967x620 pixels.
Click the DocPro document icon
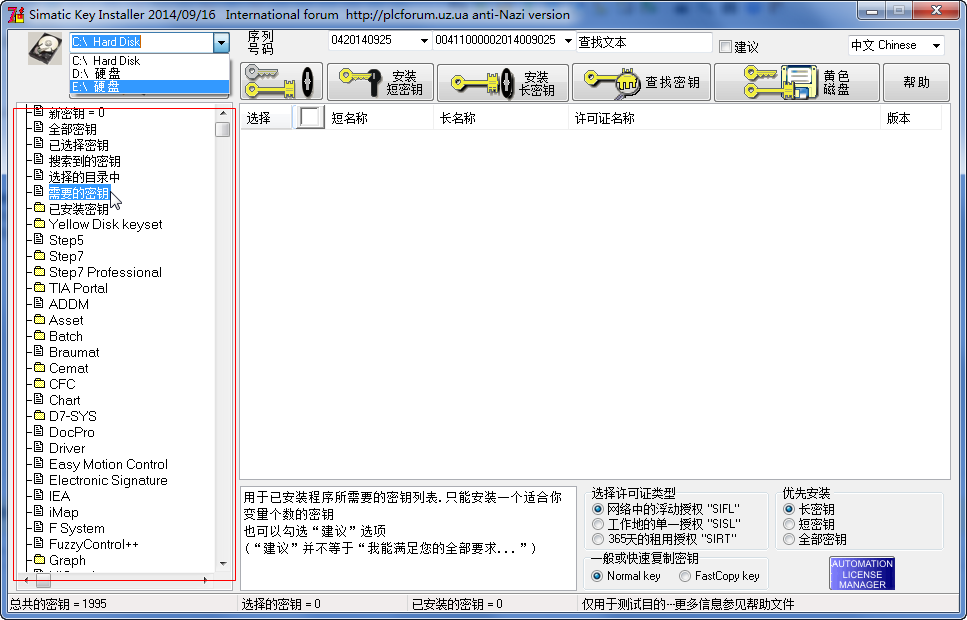pos(39,431)
